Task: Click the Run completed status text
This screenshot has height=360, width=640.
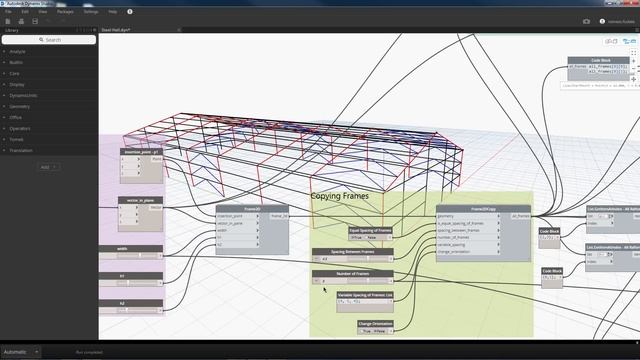Action: pyautogui.click(x=89, y=352)
